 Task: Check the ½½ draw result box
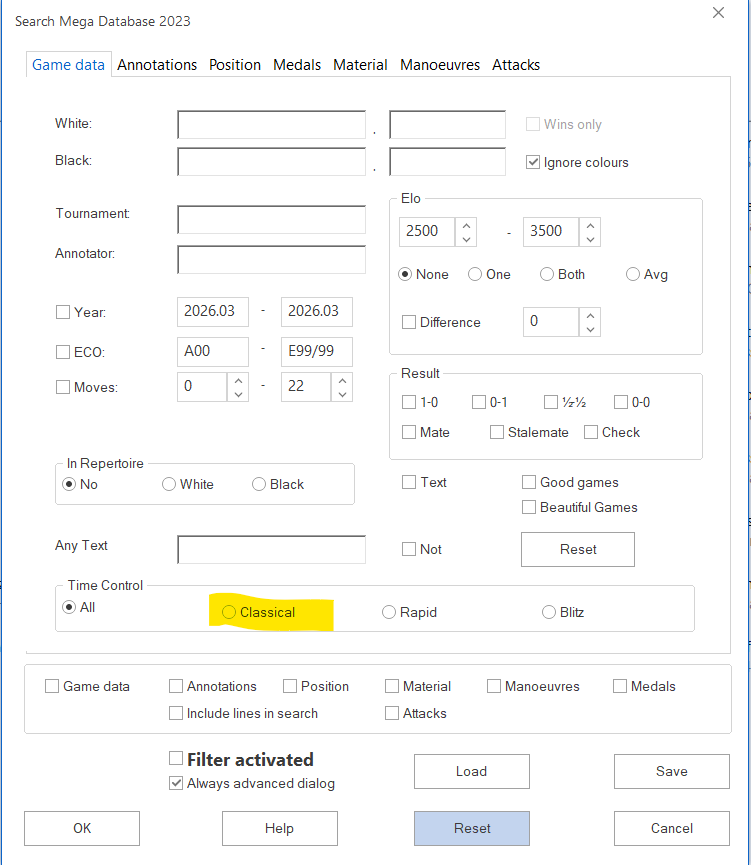(x=551, y=402)
